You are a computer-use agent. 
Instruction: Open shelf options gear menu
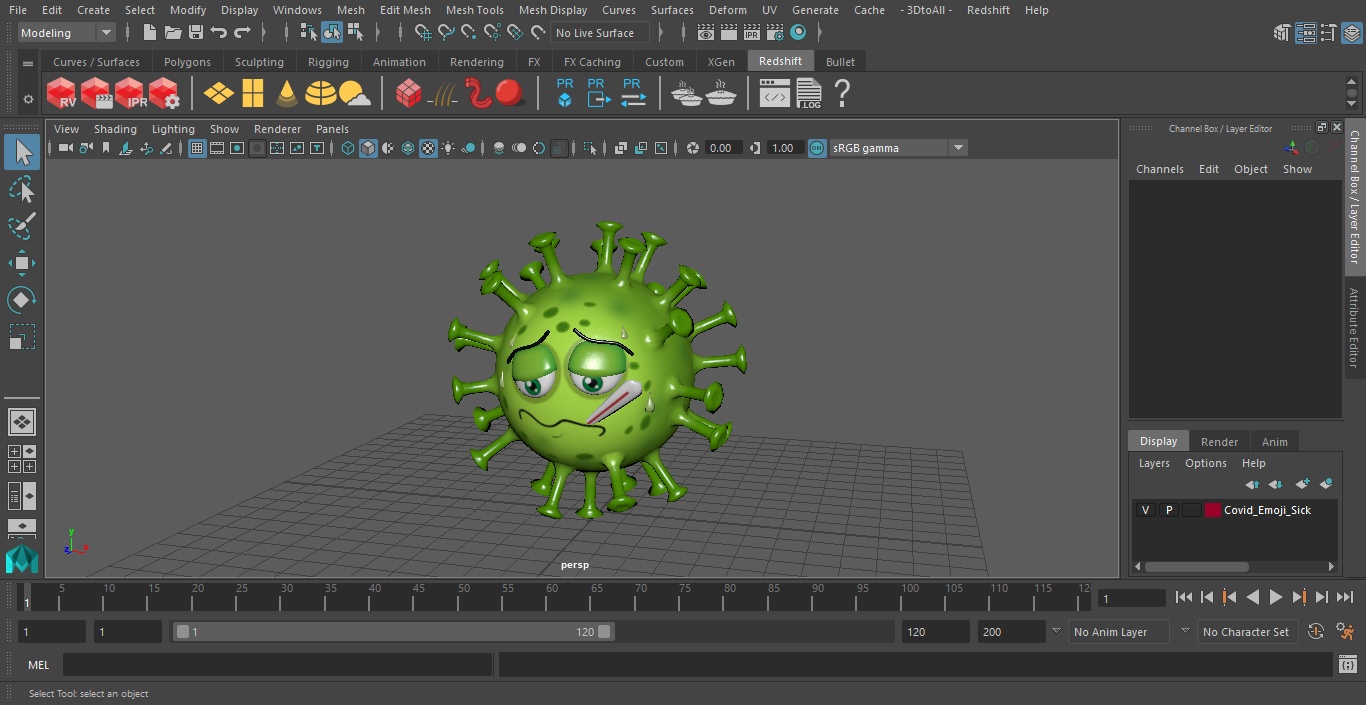(x=28, y=99)
